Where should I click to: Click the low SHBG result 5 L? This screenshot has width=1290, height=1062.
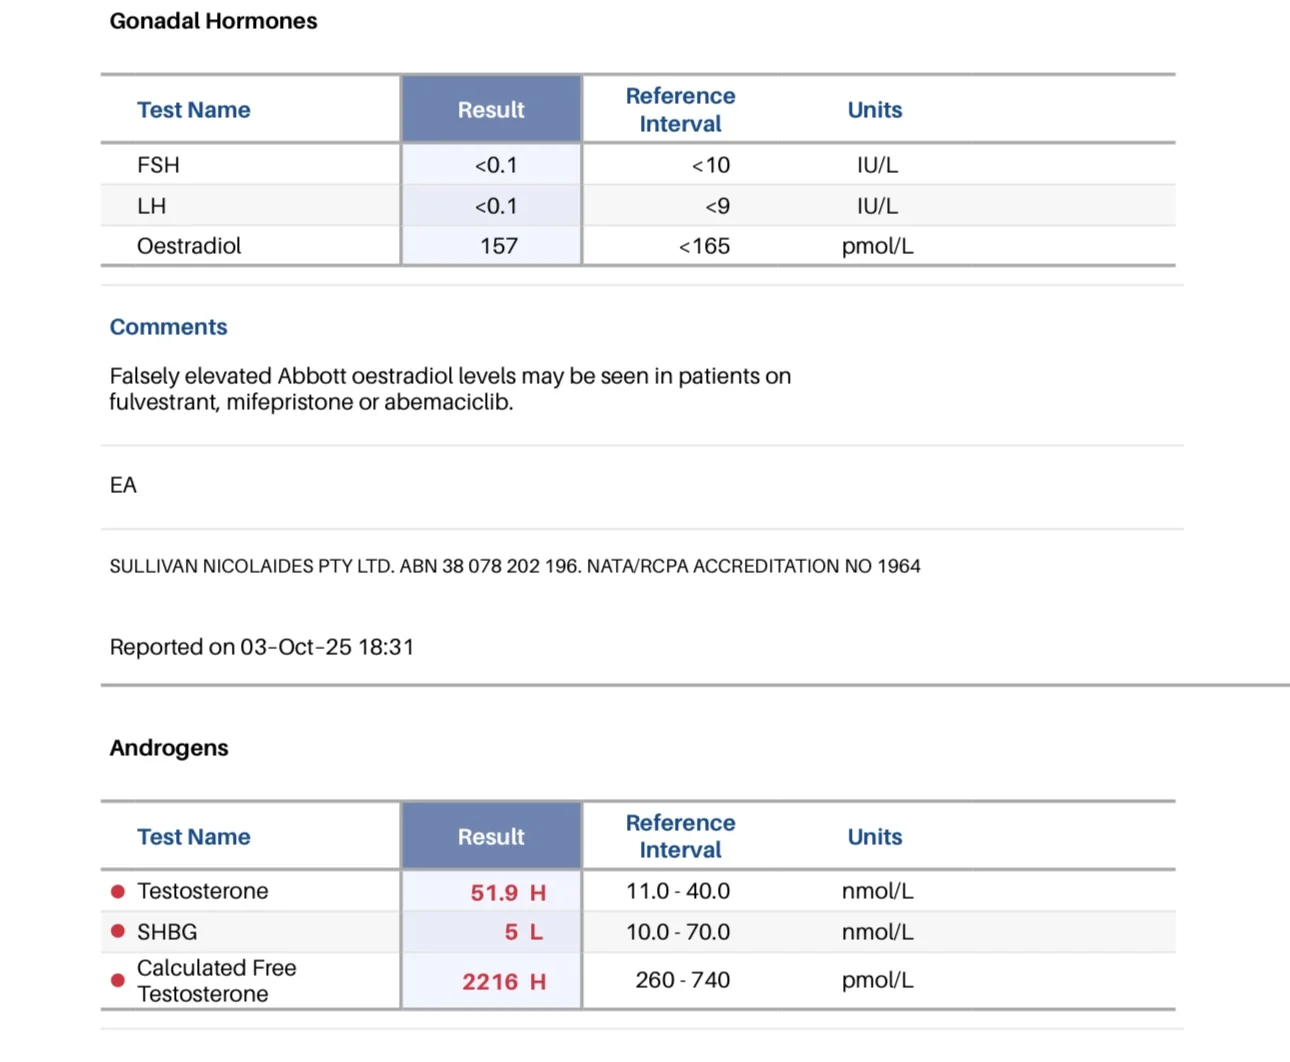[x=522, y=932]
